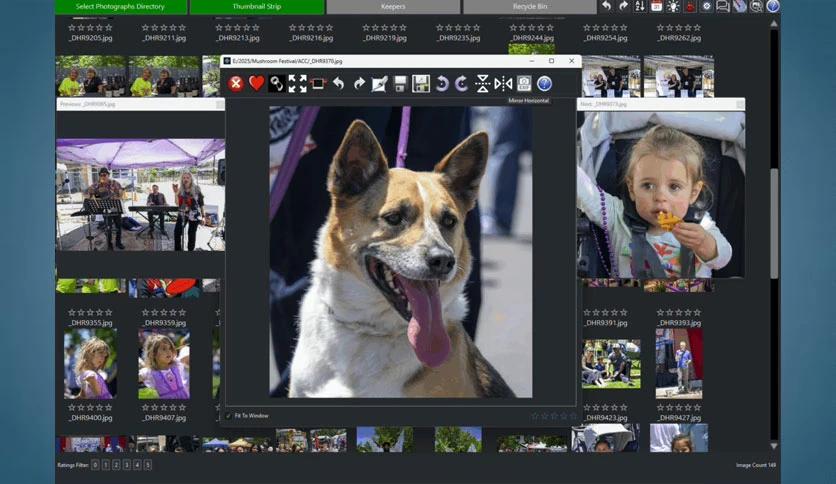Click the red X reject icon

pyautogui.click(x=236, y=84)
